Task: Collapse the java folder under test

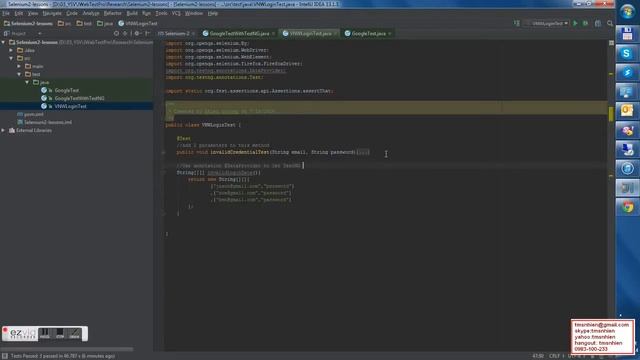Action: pos(27,82)
